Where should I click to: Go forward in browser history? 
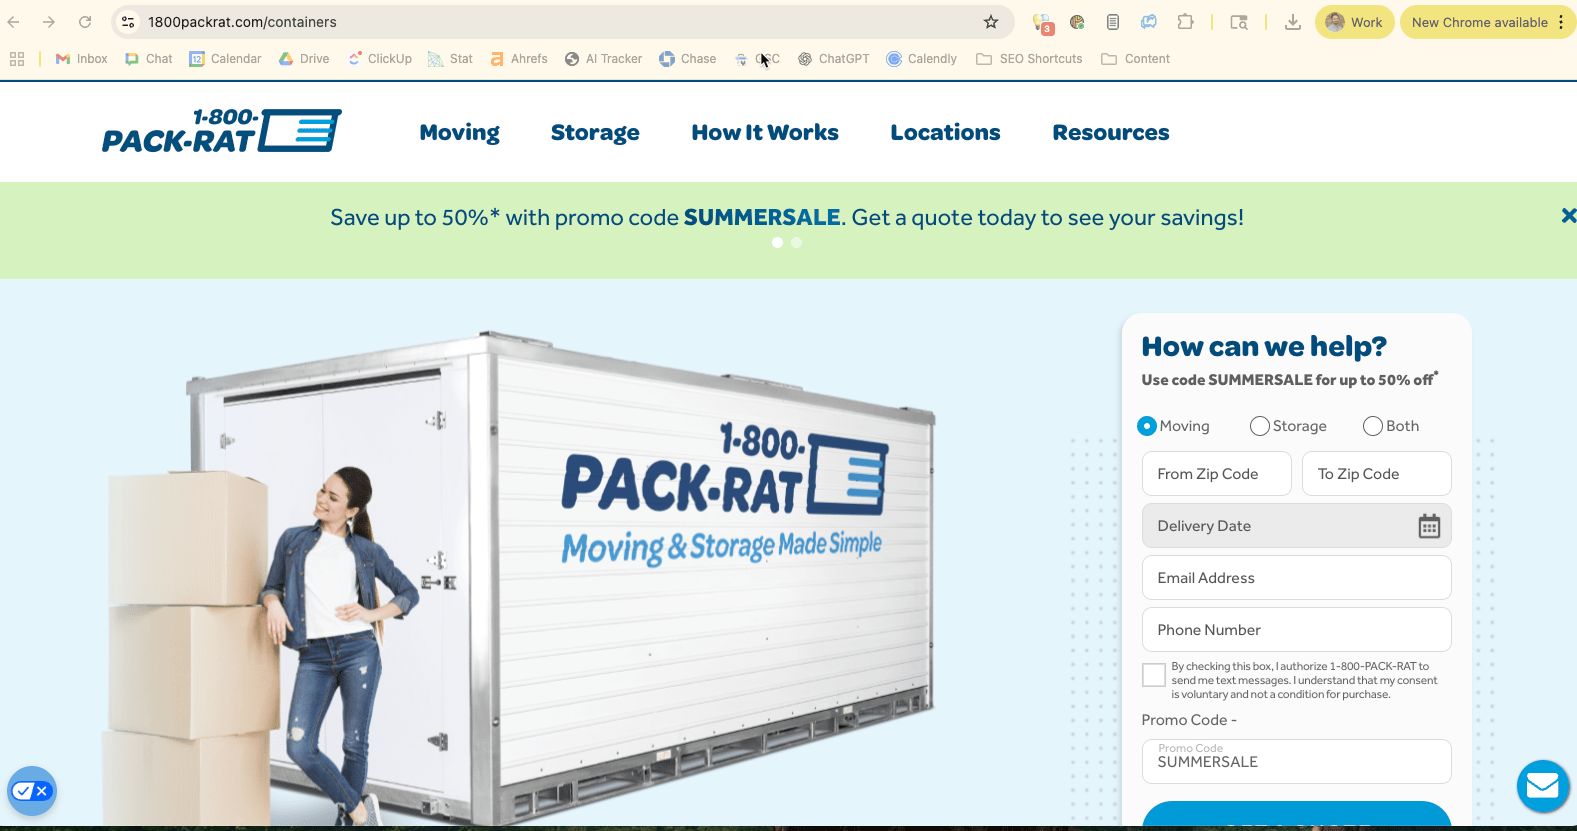49,22
